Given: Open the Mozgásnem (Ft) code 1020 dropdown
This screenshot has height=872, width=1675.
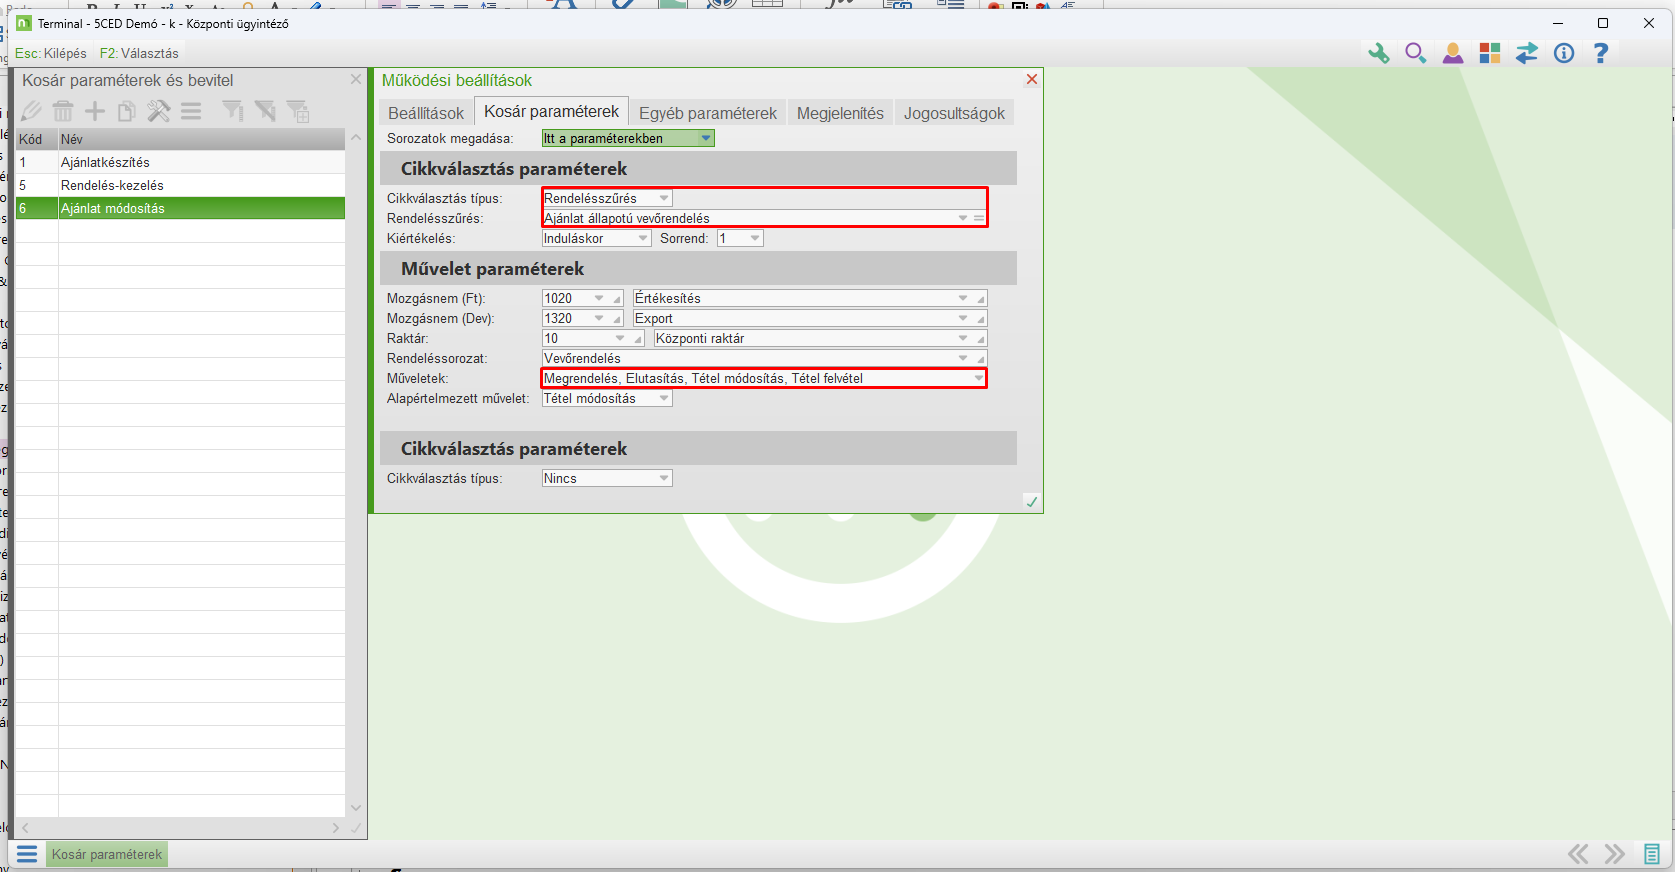Looking at the screenshot, I should pos(599,298).
